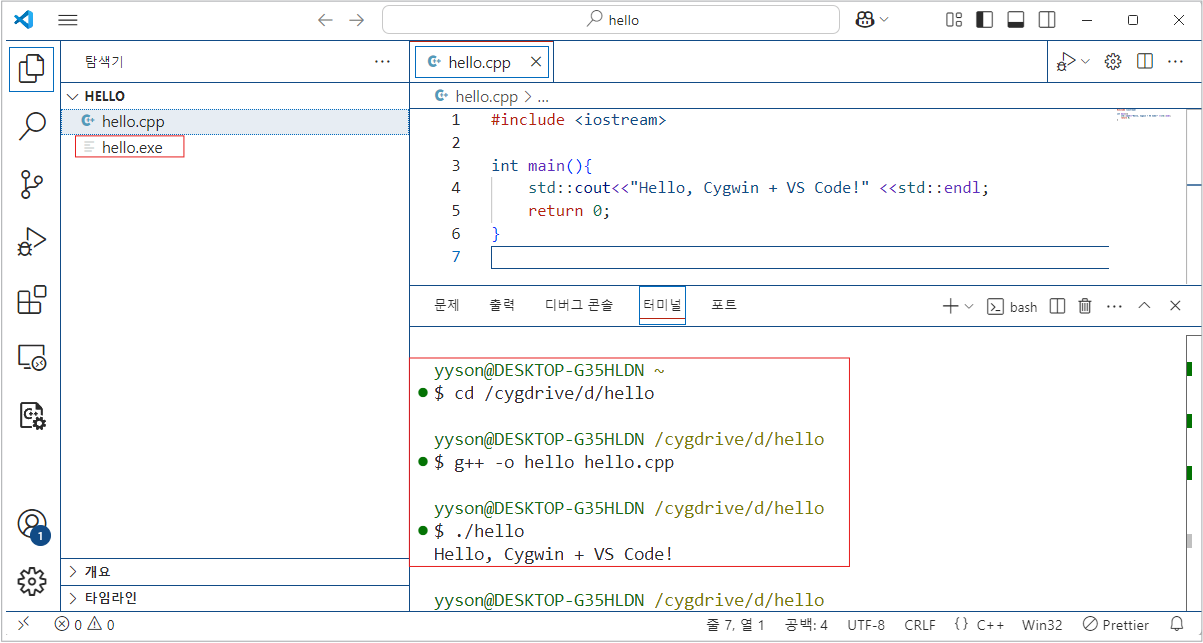
Task: Click the 줄 7, 열 1 cursor position
Action: coord(735,624)
